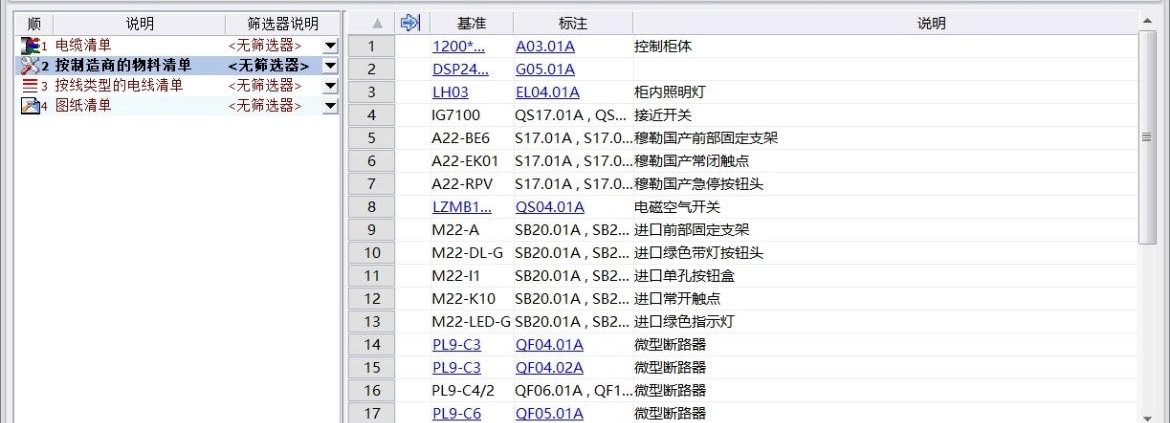
Task: Click the wire list icon in row 3
Action: click(x=29, y=86)
